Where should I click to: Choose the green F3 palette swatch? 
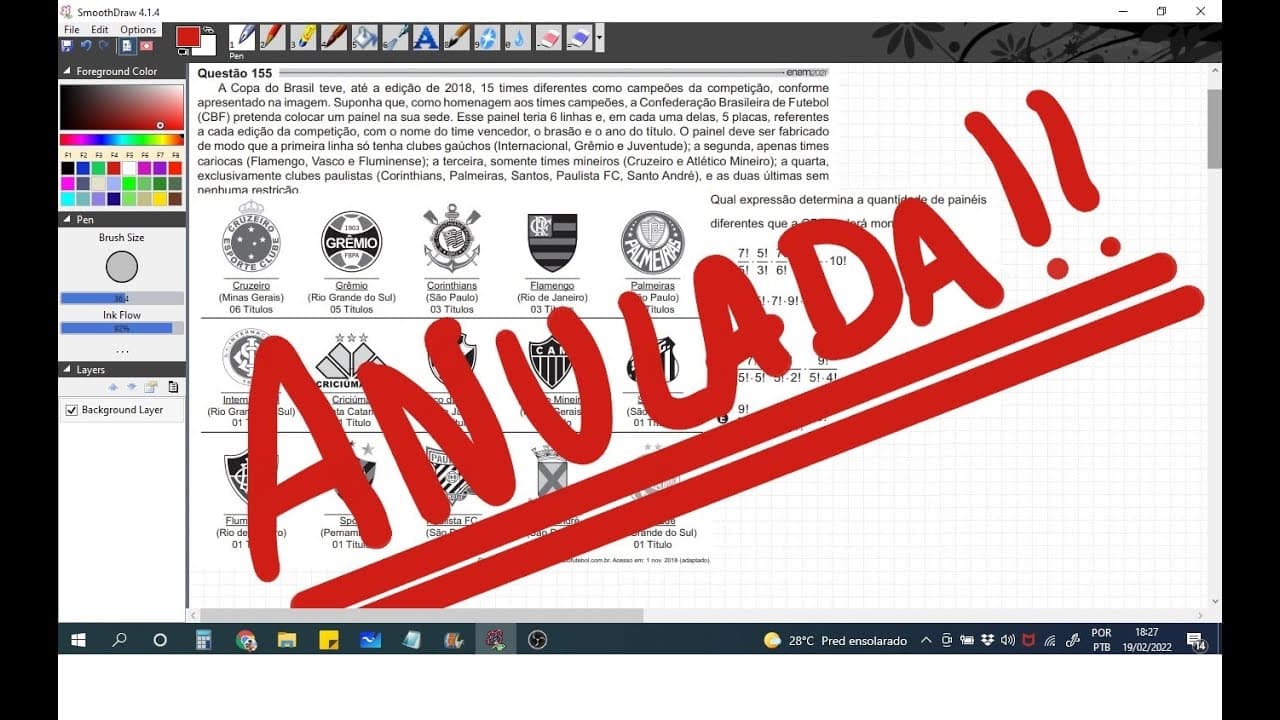pyautogui.click(x=99, y=168)
